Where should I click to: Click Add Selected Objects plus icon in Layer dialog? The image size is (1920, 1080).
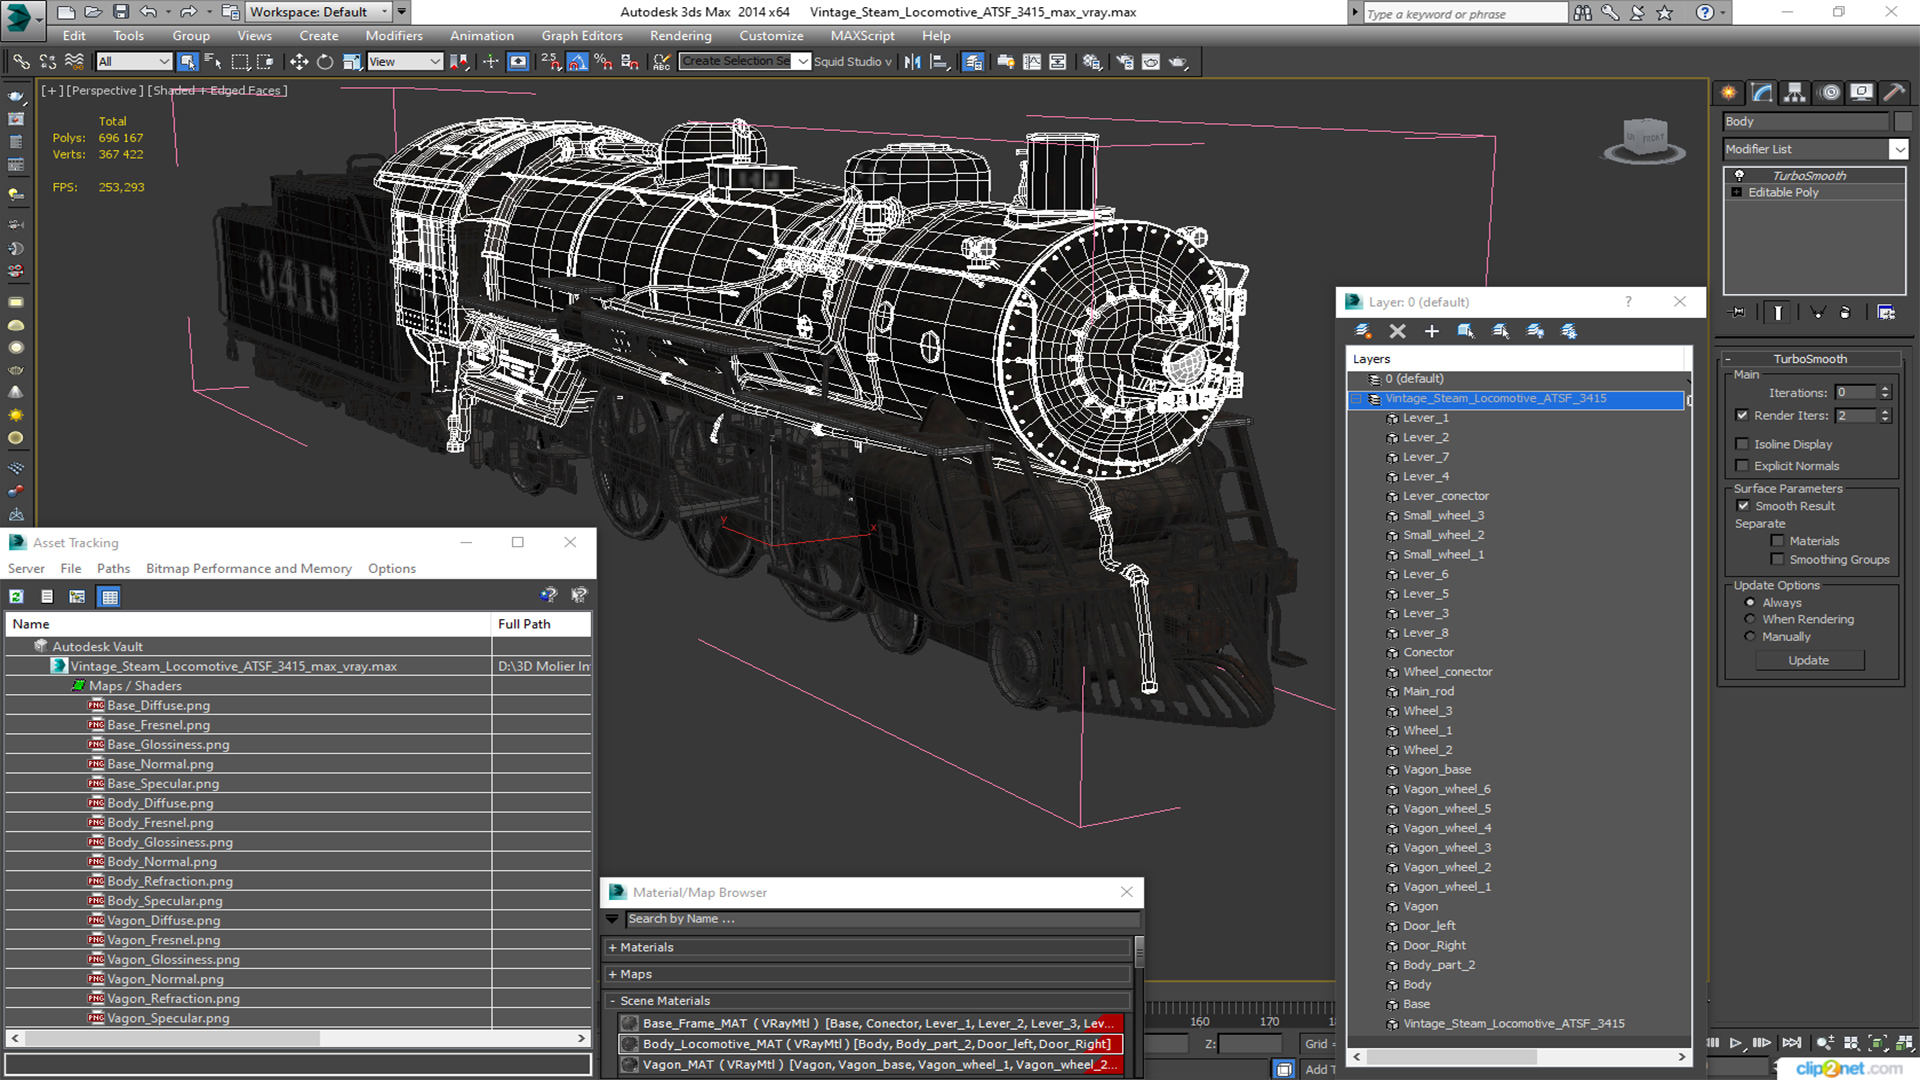(x=1432, y=331)
